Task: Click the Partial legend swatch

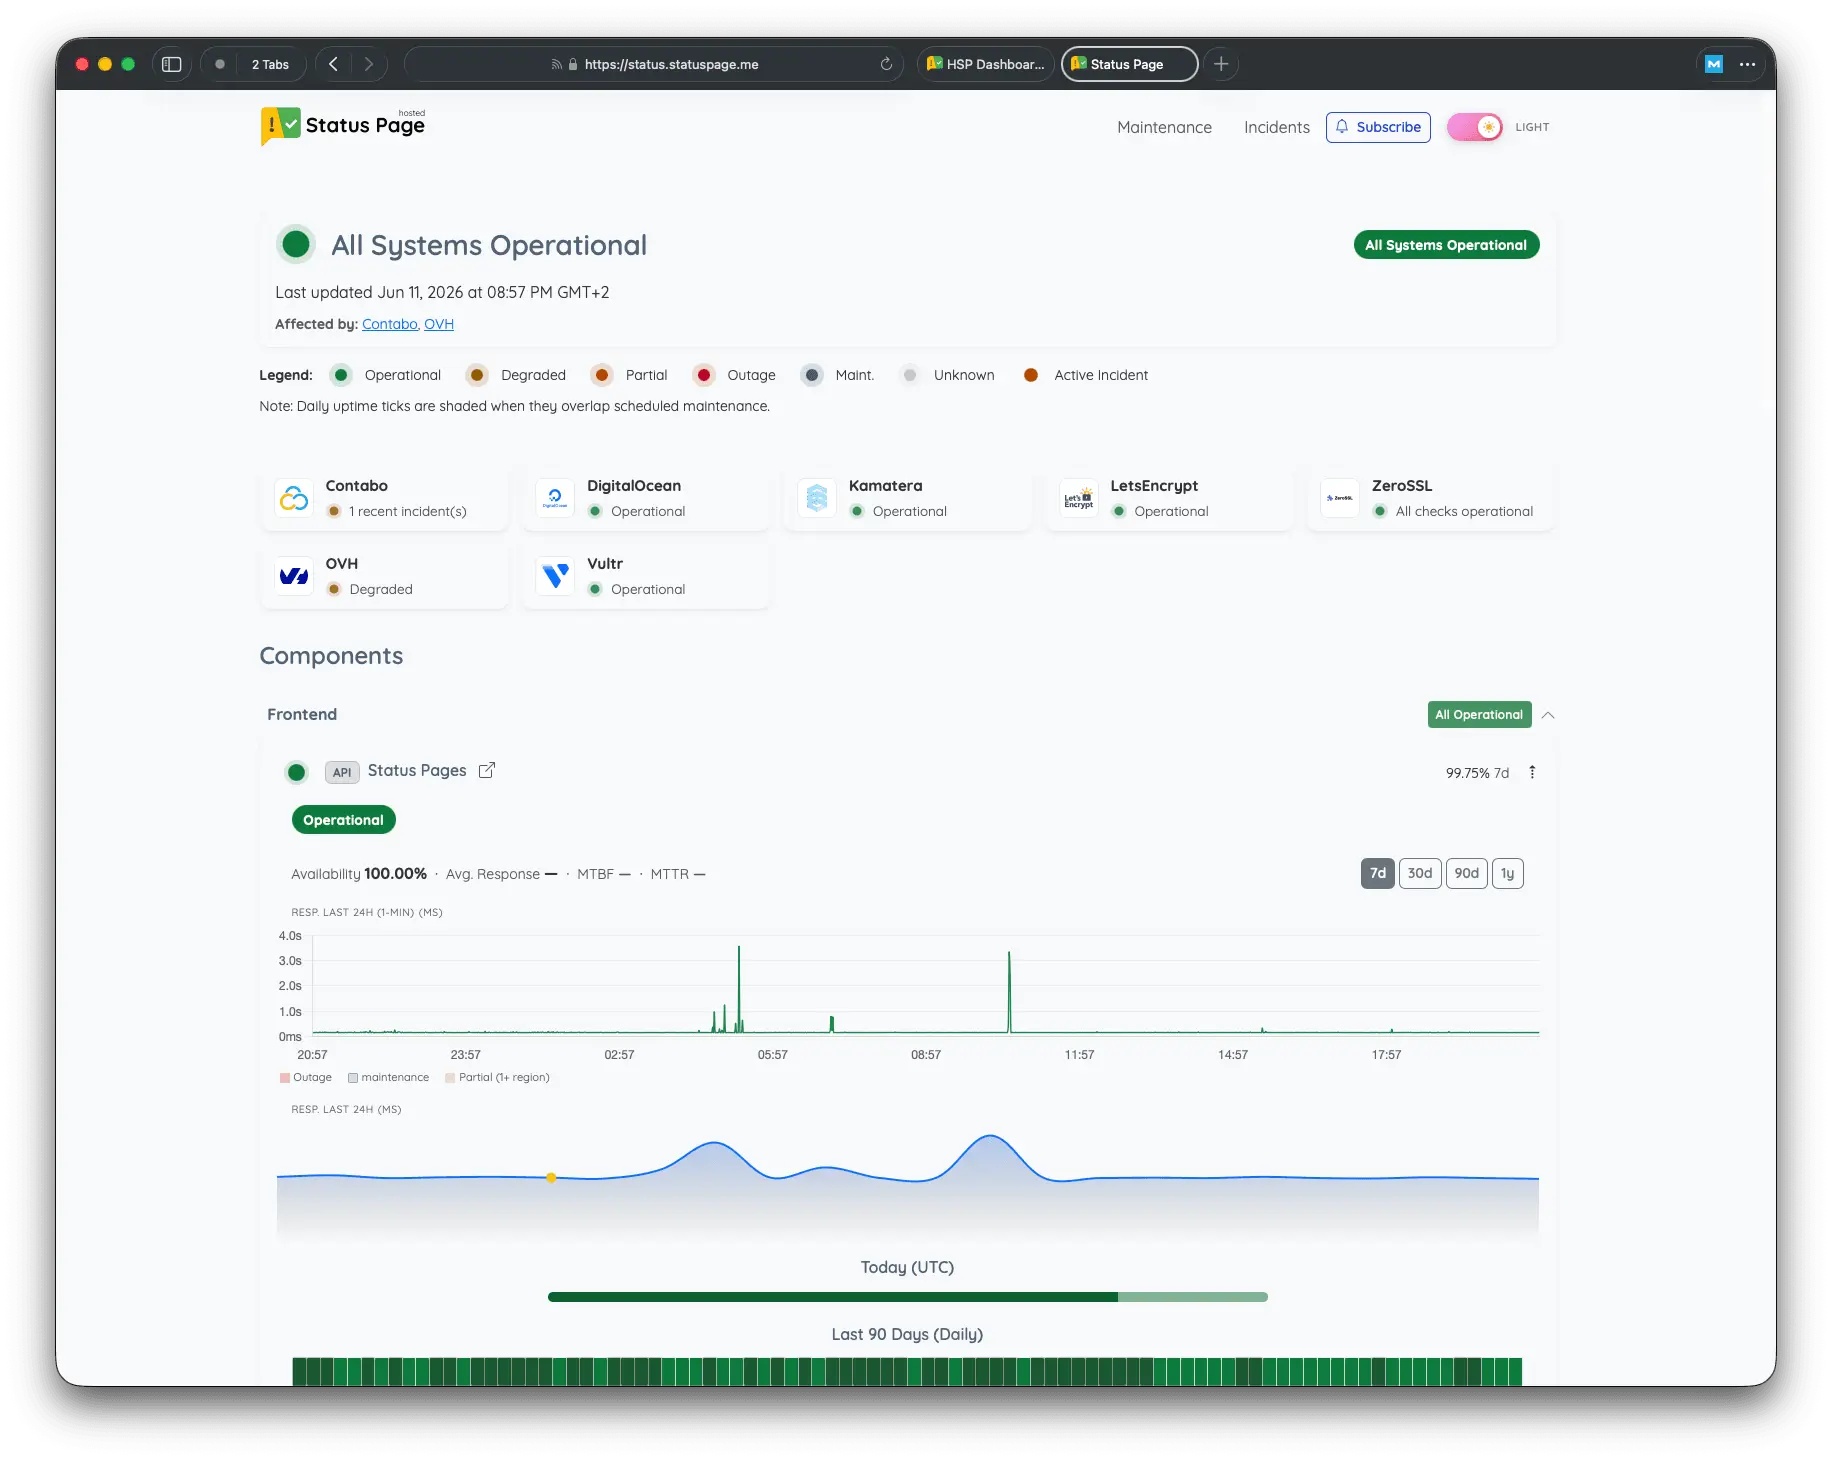Action: (x=601, y=375)
